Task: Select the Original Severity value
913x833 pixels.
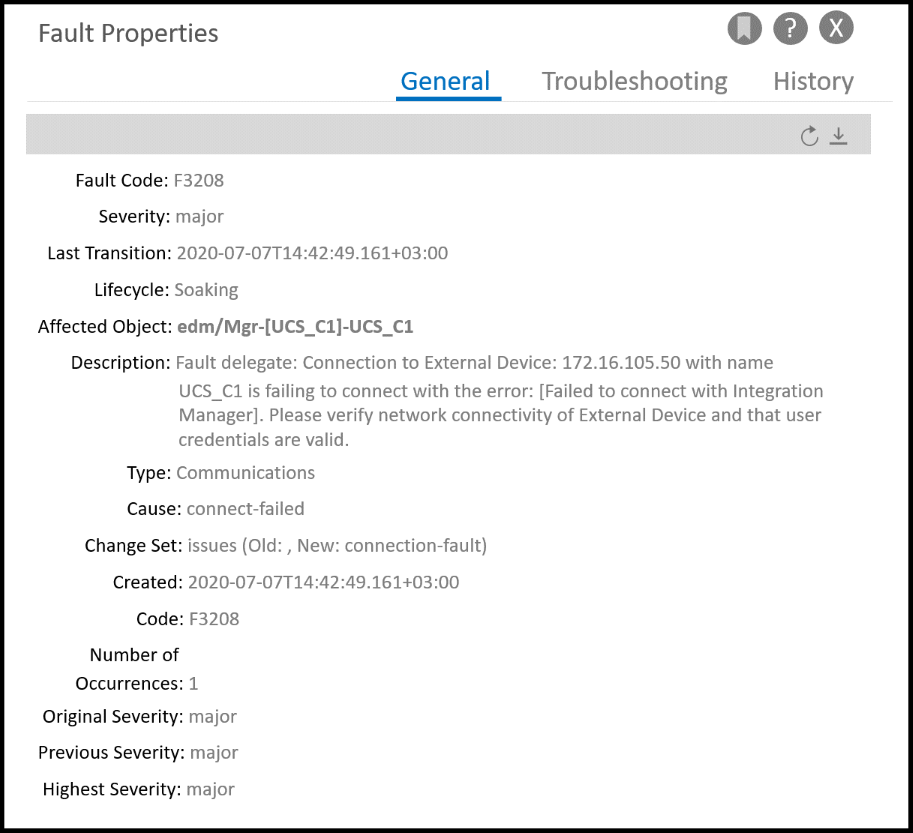Action: (212, 716)
